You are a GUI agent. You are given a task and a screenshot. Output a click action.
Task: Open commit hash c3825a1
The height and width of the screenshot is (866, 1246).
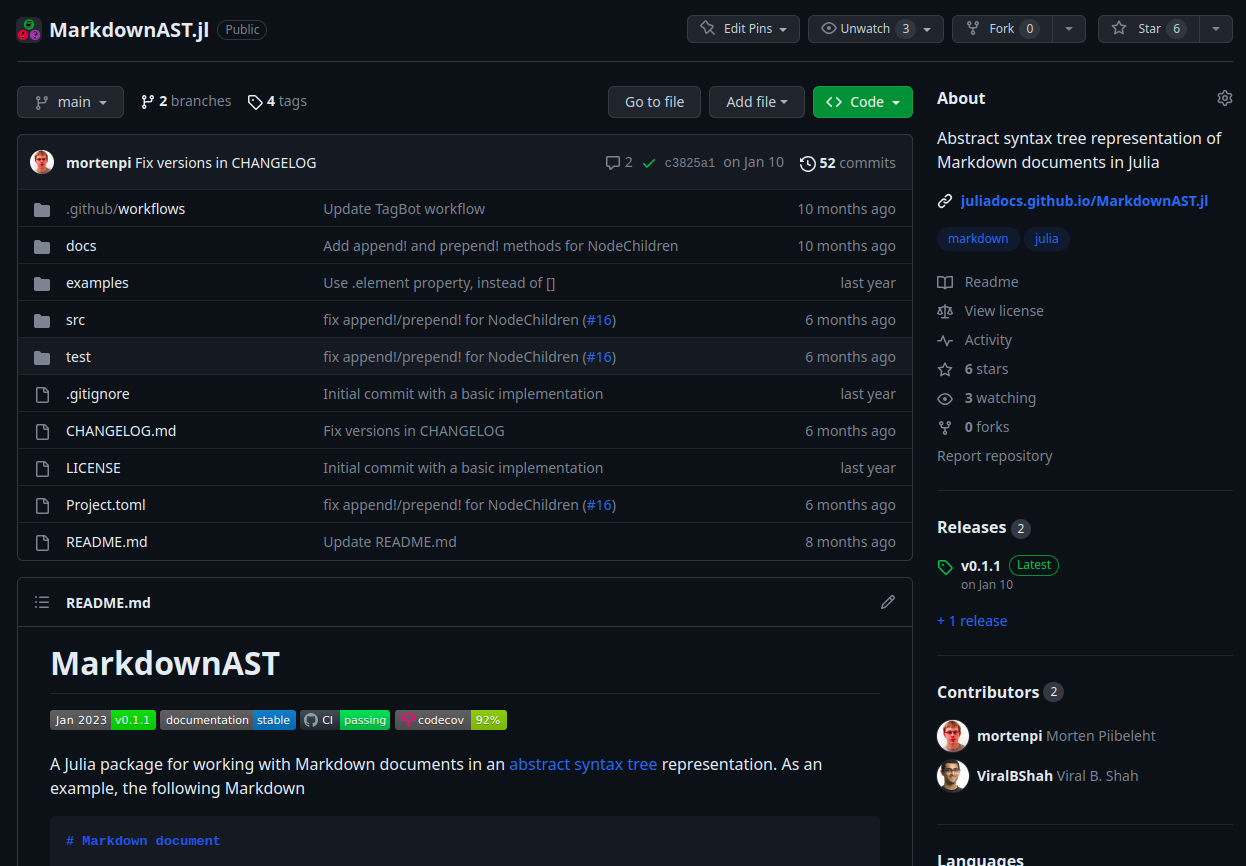(x=690, y=163)
